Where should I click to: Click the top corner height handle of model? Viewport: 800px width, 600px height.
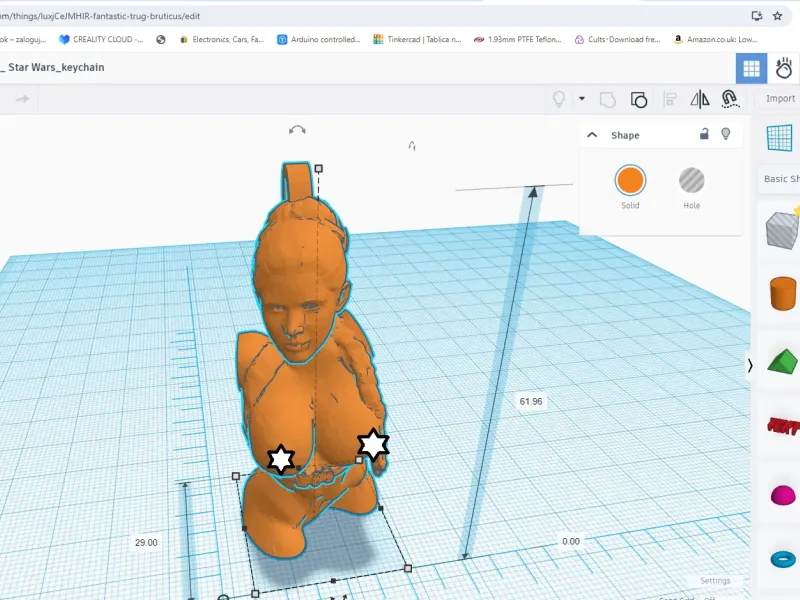(318, 168)
